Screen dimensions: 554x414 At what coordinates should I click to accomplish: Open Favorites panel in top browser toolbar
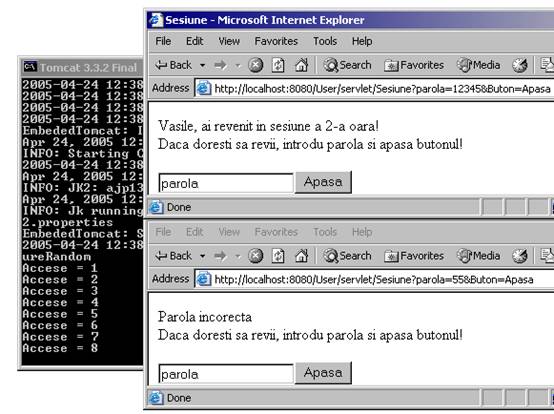coord(414,65)
